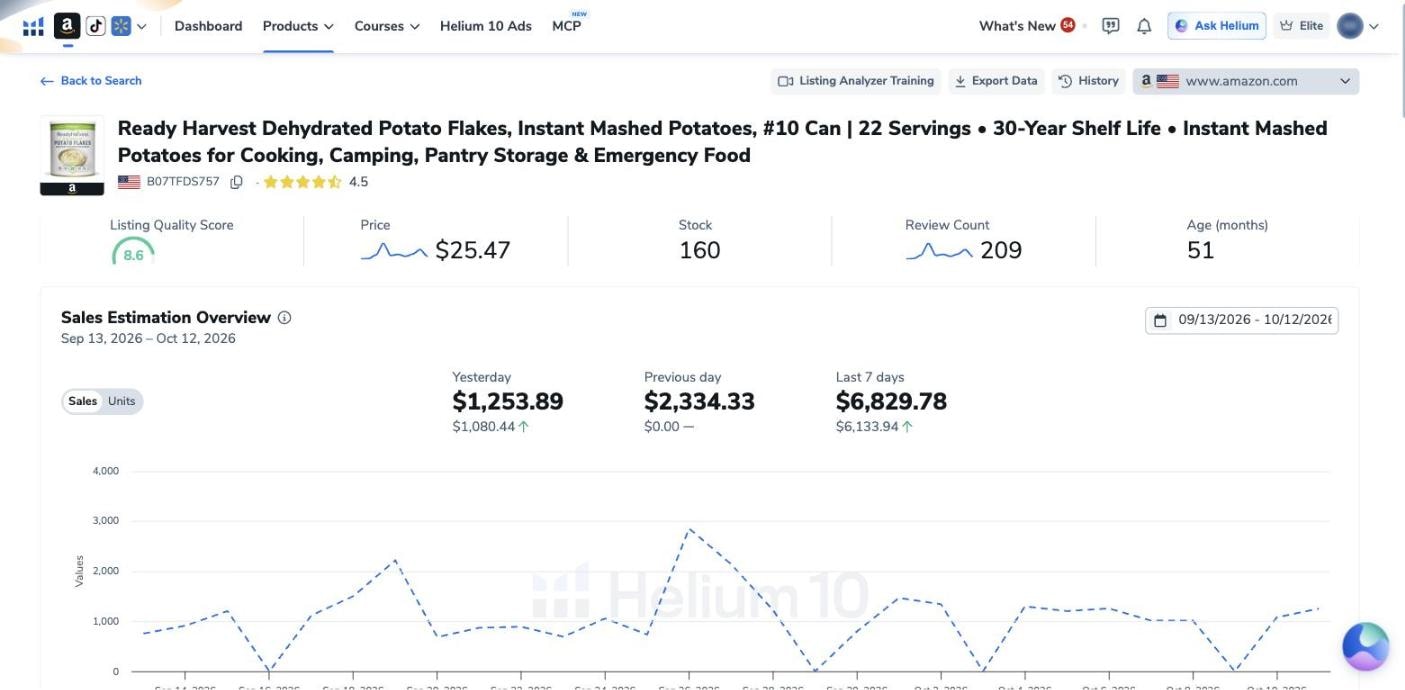
Task: Open the notifications bell
Action: click(1144, 26)
